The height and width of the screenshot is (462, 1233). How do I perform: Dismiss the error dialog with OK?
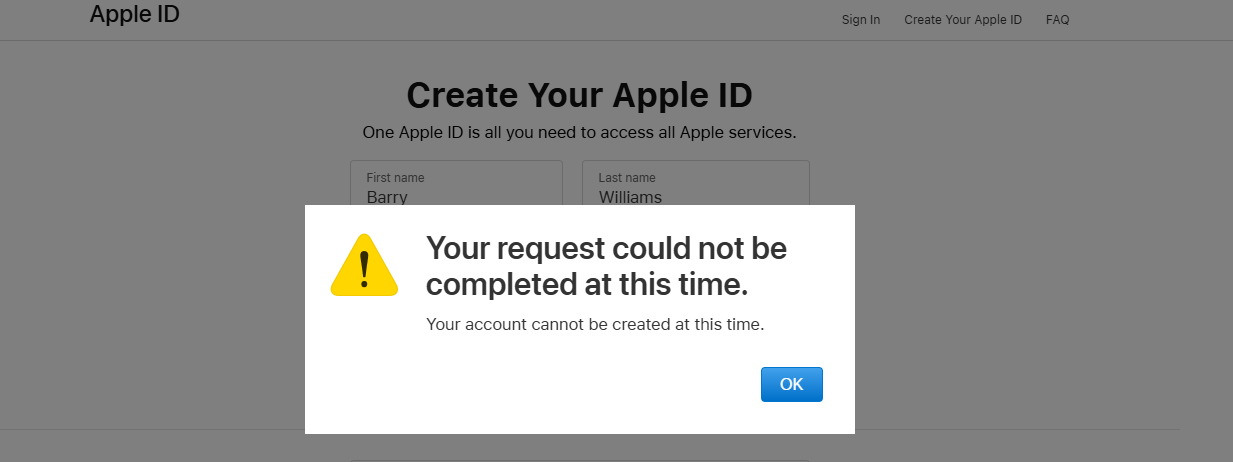792,384
